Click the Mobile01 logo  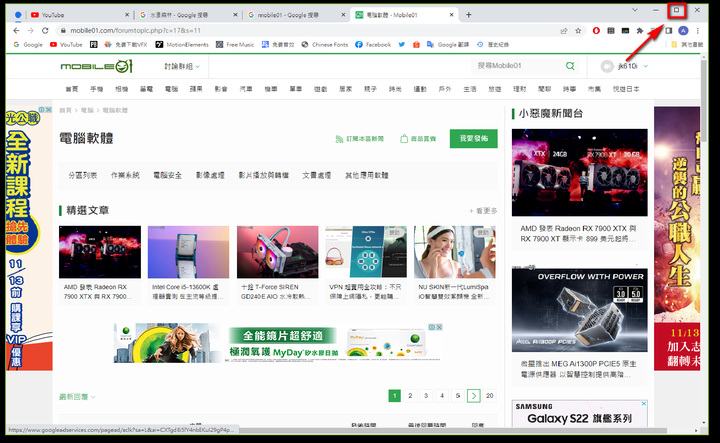point(96,66)
